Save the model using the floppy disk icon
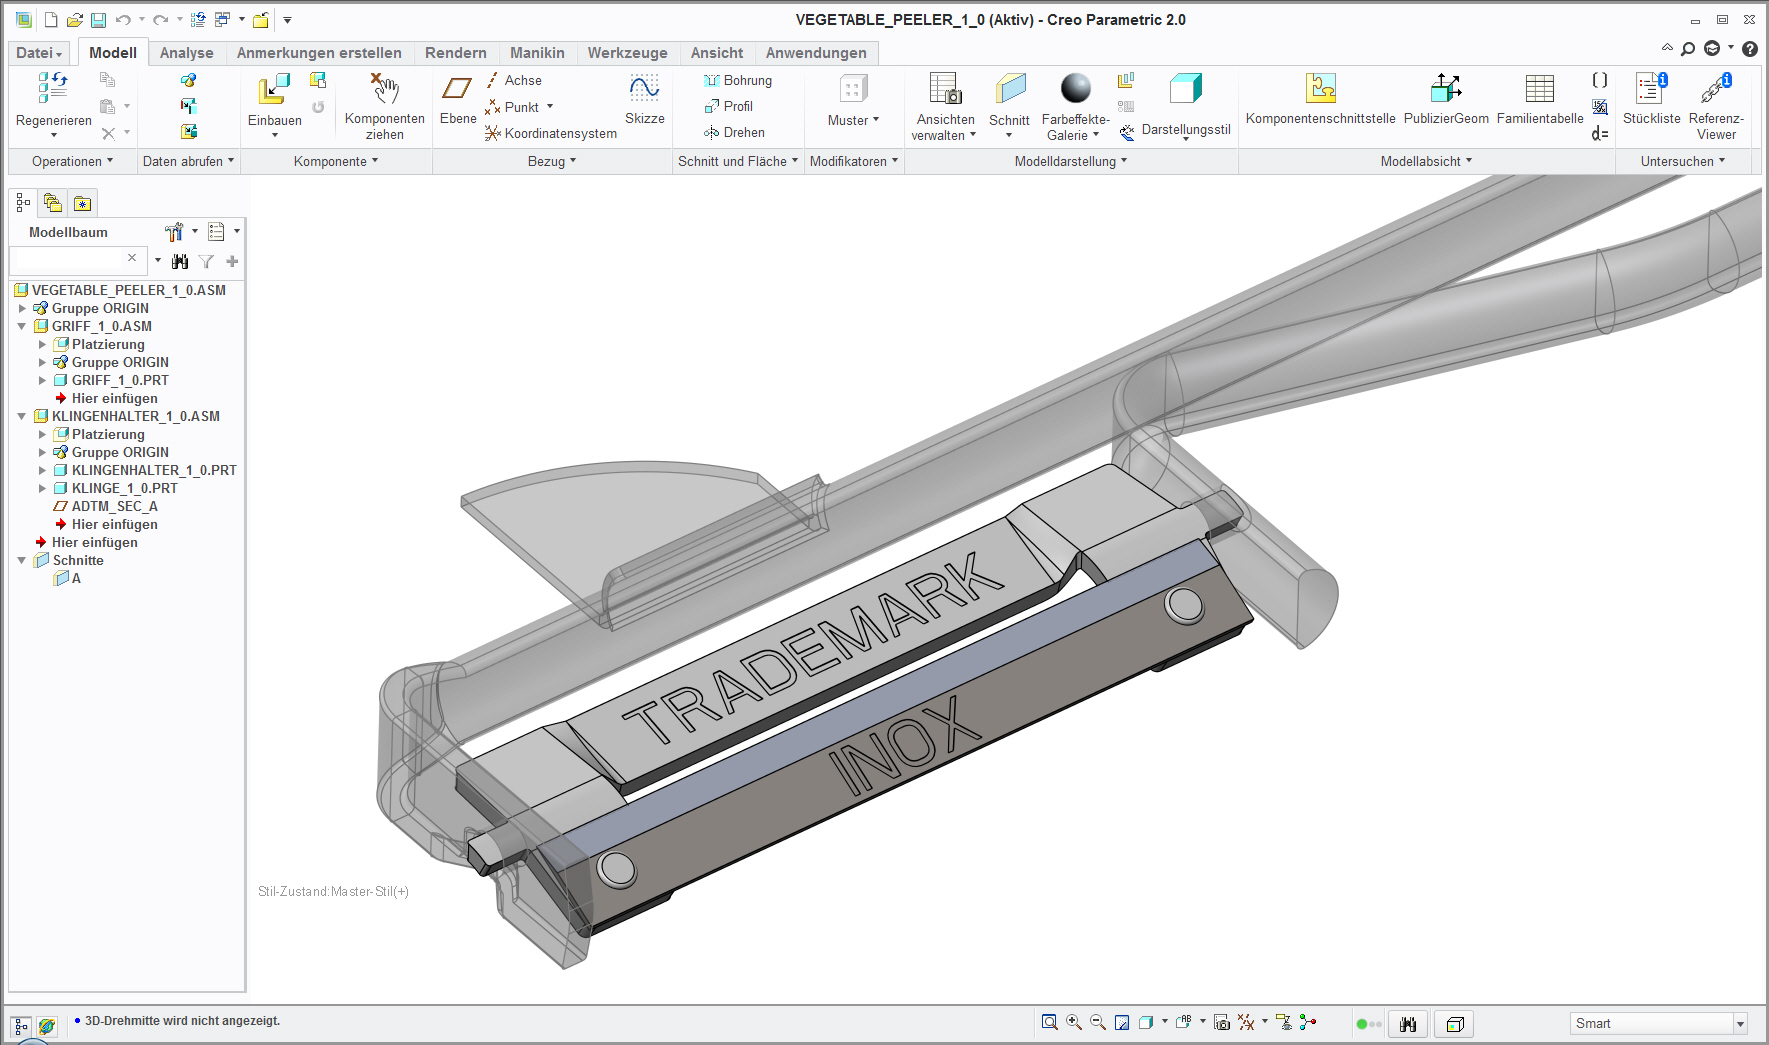Image resolution: width=1769 pixels, height=1045 pixels. 98,20
